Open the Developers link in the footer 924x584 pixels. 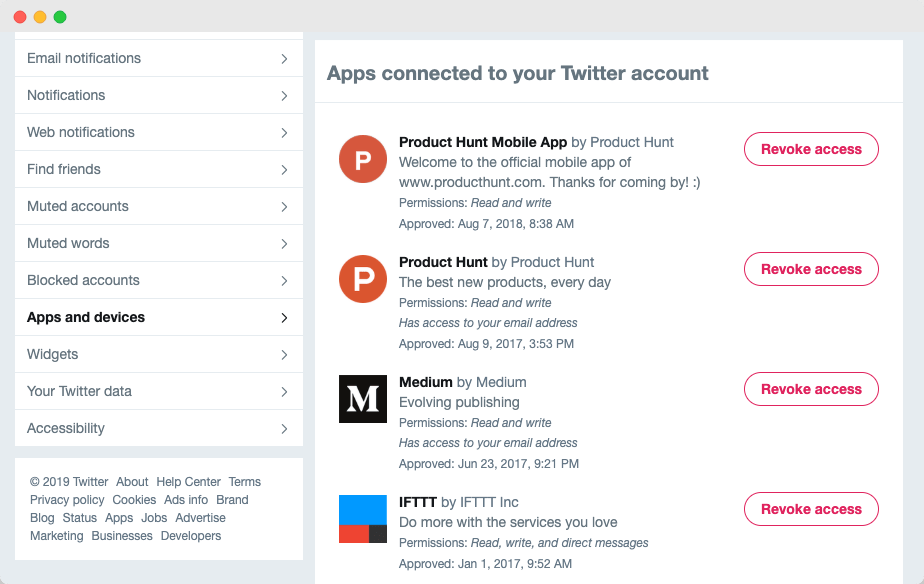pos(191,536)
